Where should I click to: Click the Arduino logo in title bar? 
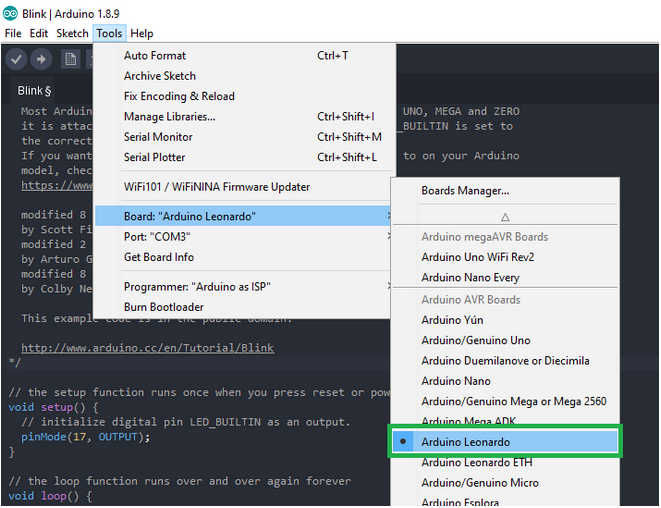10,13
